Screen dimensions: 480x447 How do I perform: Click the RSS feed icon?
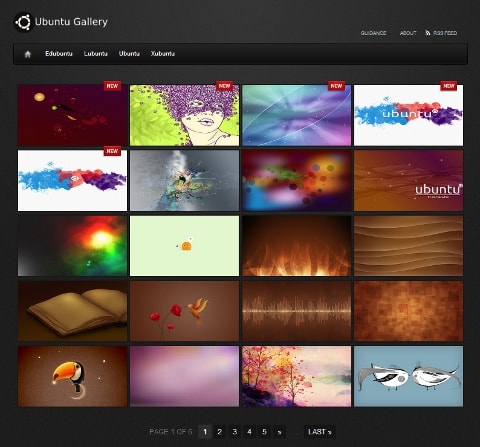coord(428,33)
